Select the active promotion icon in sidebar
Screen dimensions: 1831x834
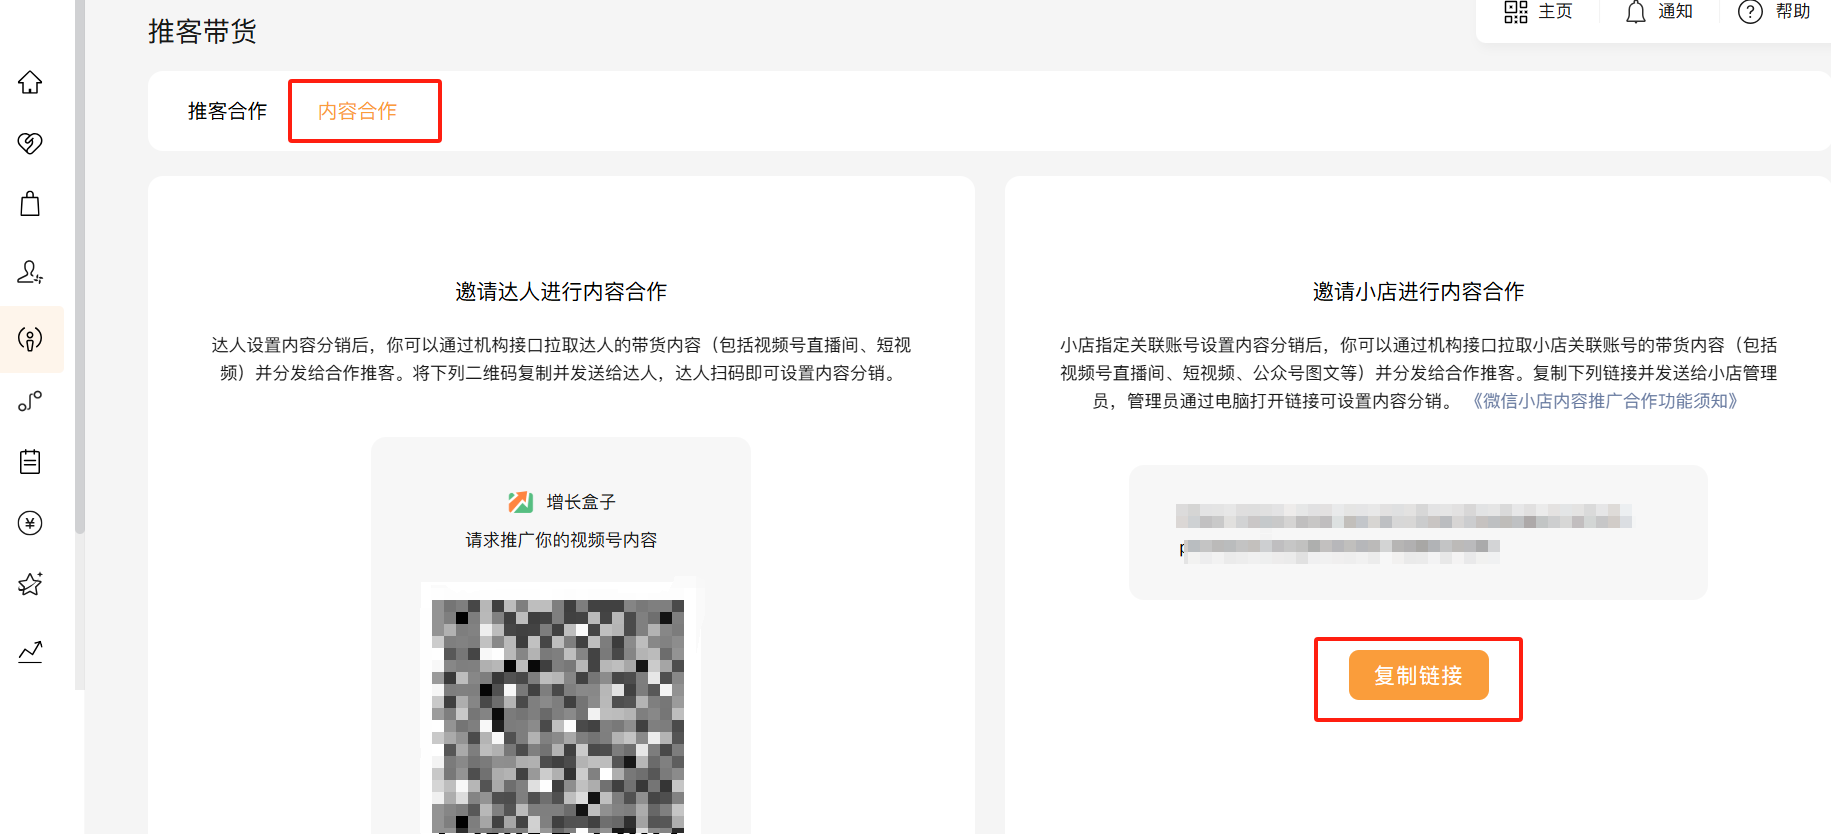30,339
